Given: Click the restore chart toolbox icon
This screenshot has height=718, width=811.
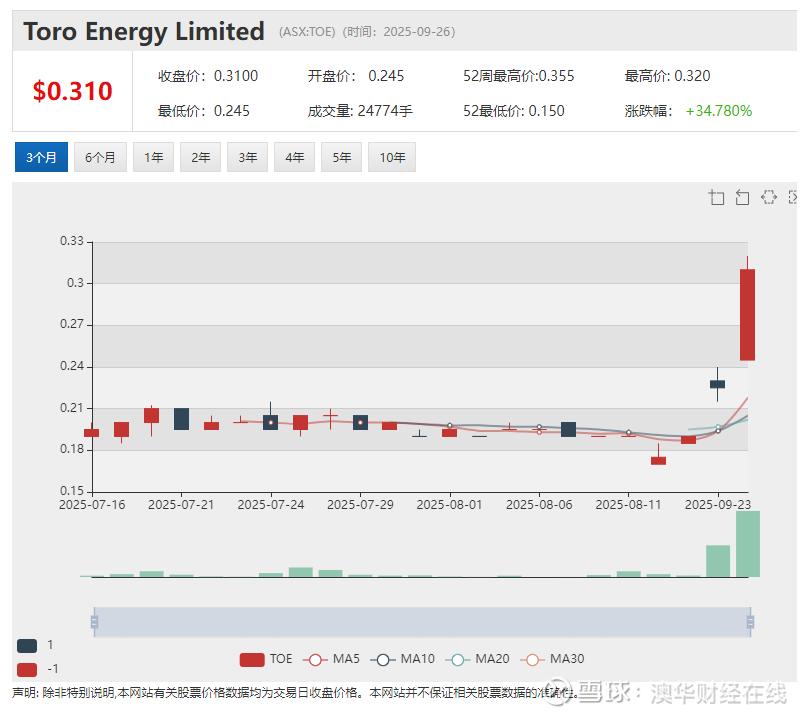Looking at the screenshot, I should (x=769, y=197).
